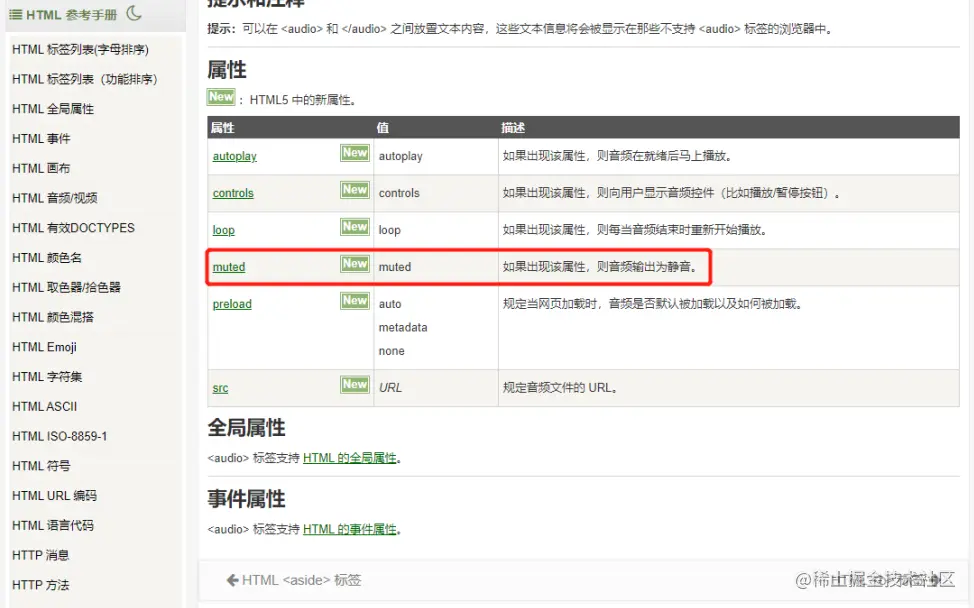Click the New badge in src row
The height and width of the screenshot is (608, 974).
point(355,384)
